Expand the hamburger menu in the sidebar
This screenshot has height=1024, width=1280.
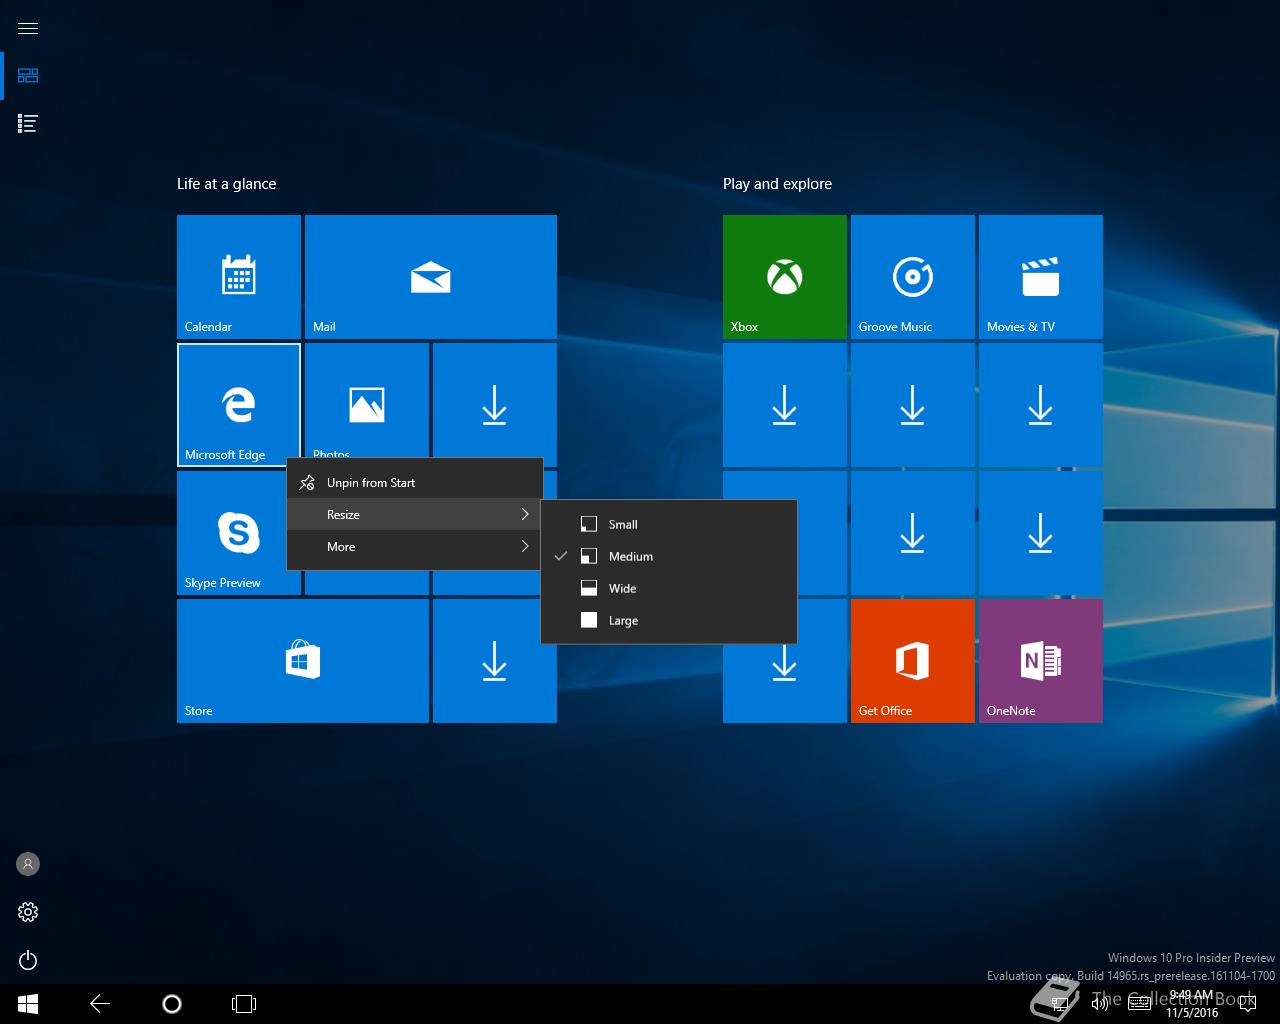pos(28,28)
